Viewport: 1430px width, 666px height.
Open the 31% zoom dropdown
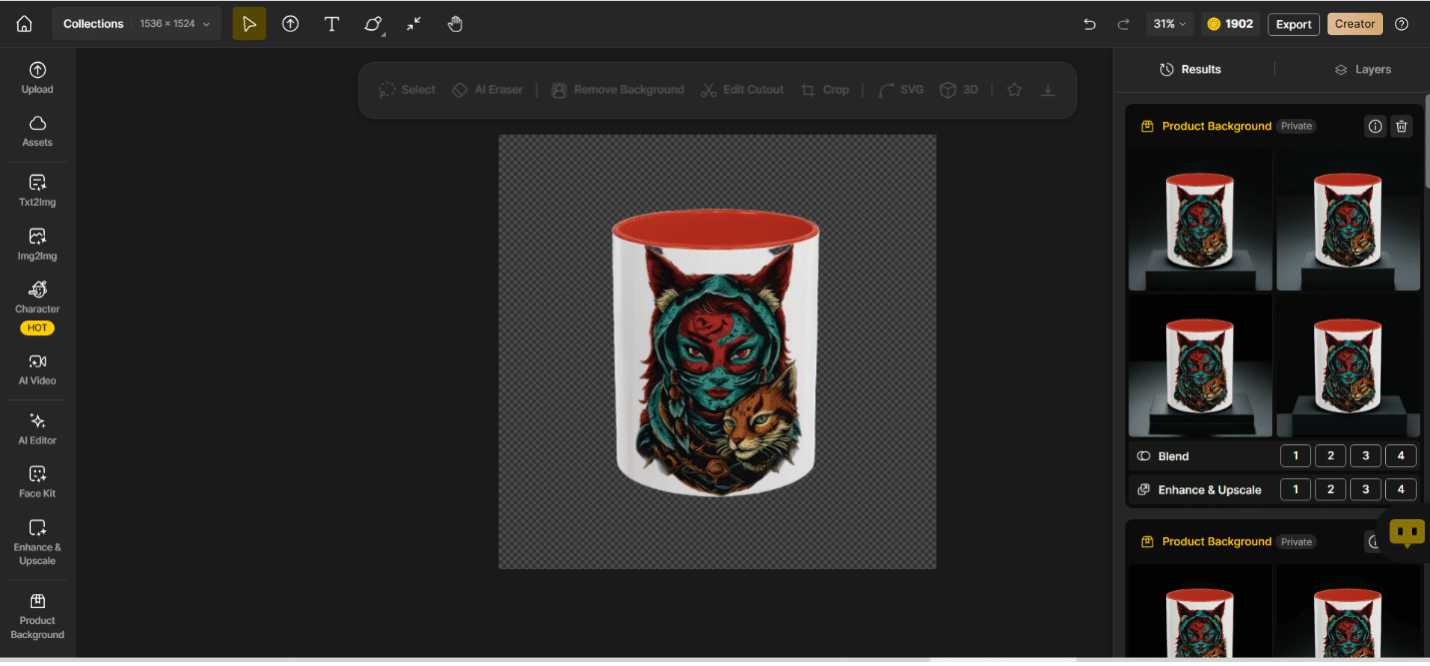point(1169,24)
